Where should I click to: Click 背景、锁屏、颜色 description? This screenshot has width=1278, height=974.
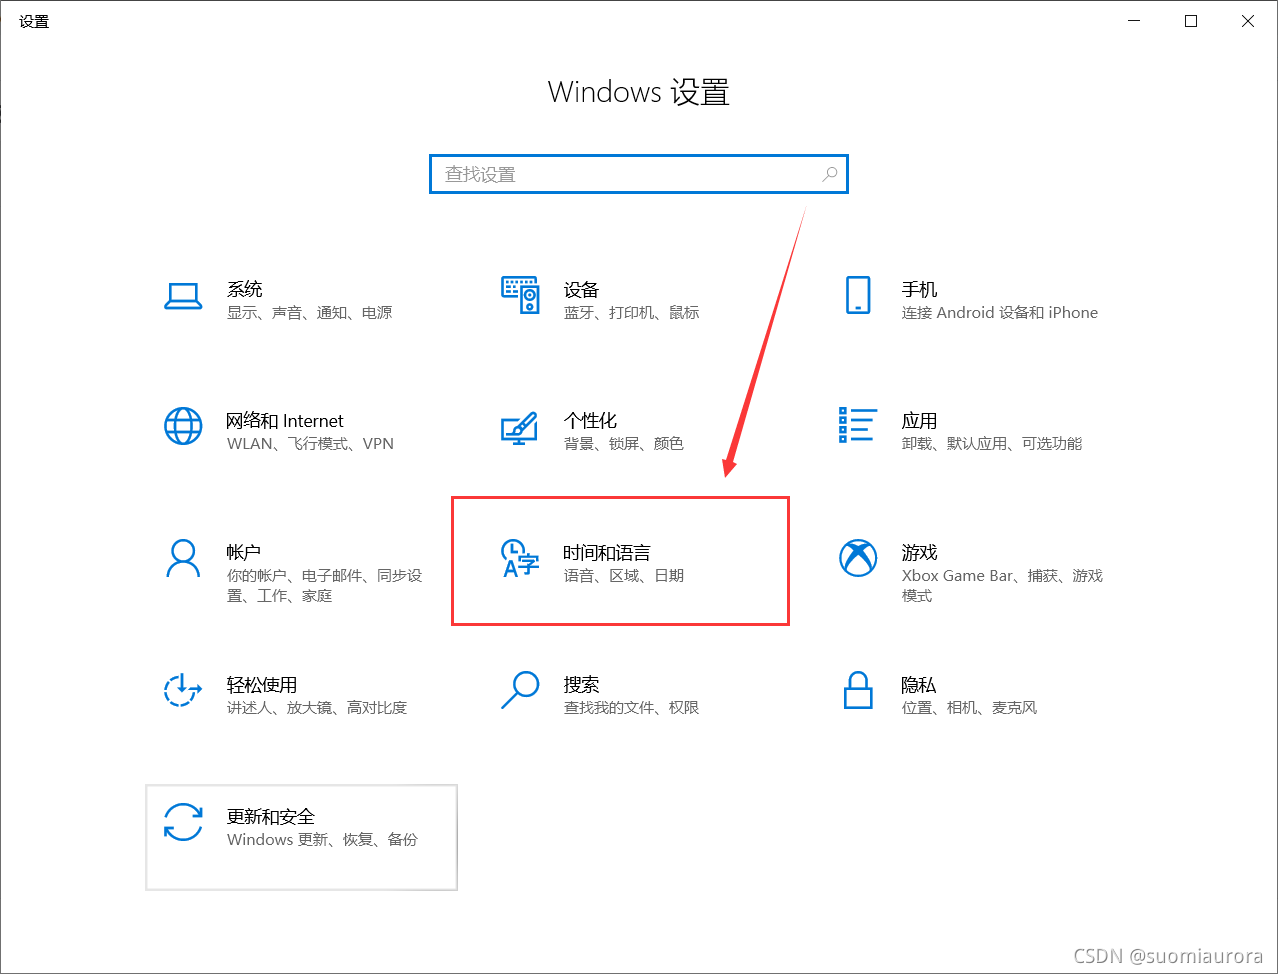pyautogui.click(x=624, y=444)
